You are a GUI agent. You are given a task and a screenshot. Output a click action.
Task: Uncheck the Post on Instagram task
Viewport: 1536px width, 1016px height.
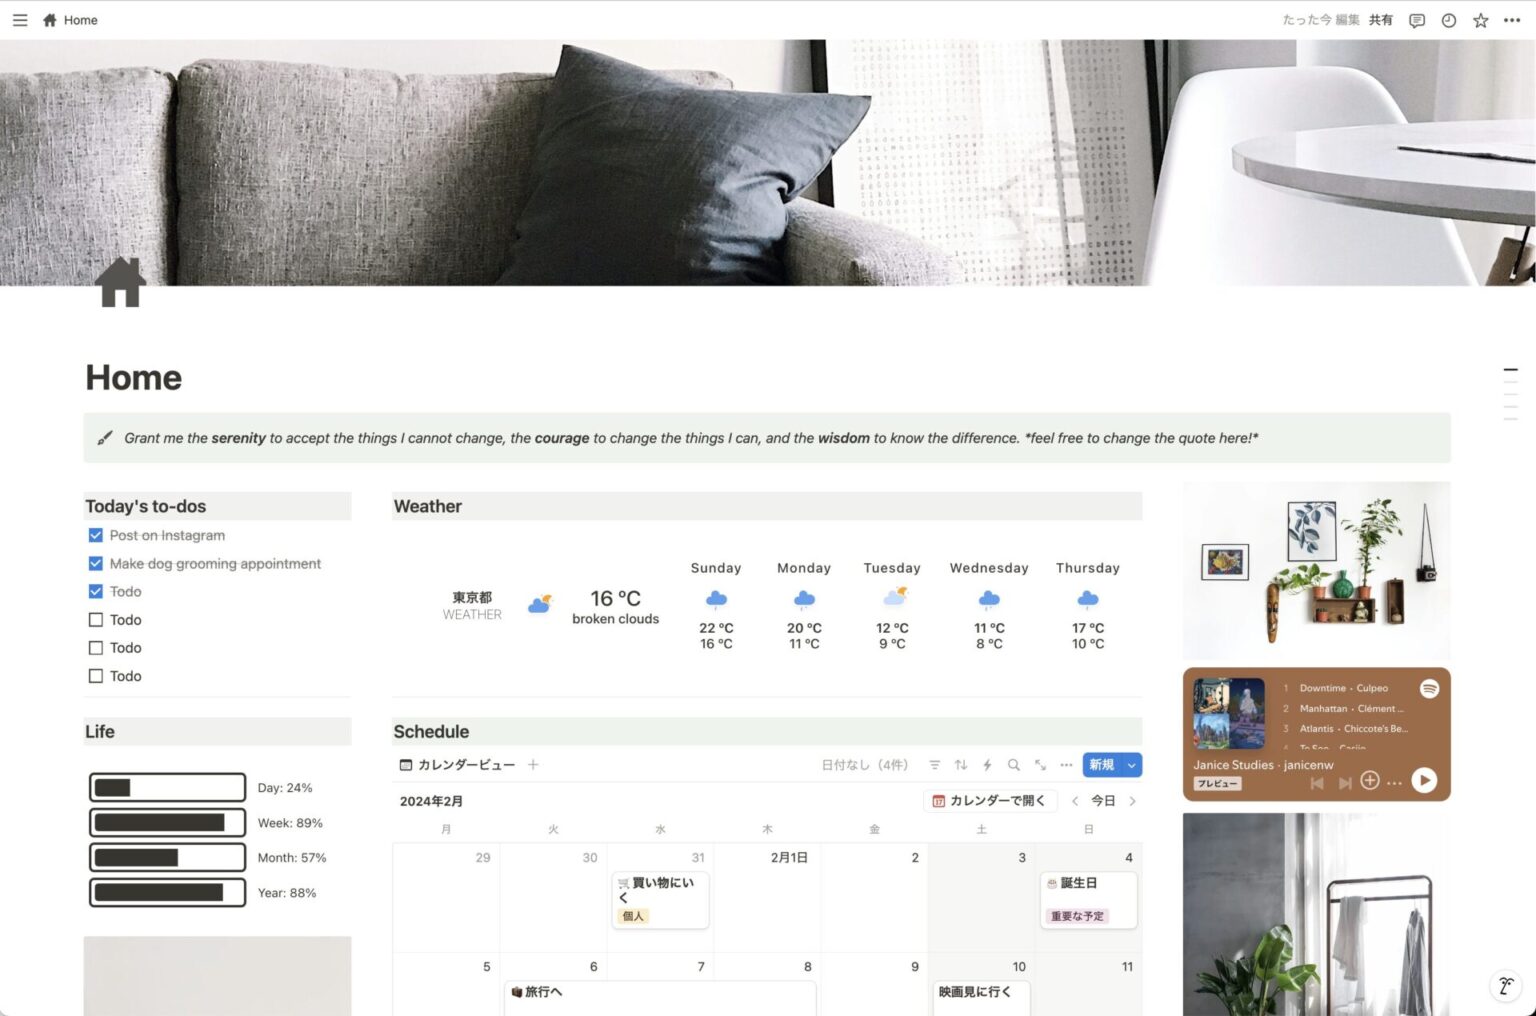tap(95, 535)
